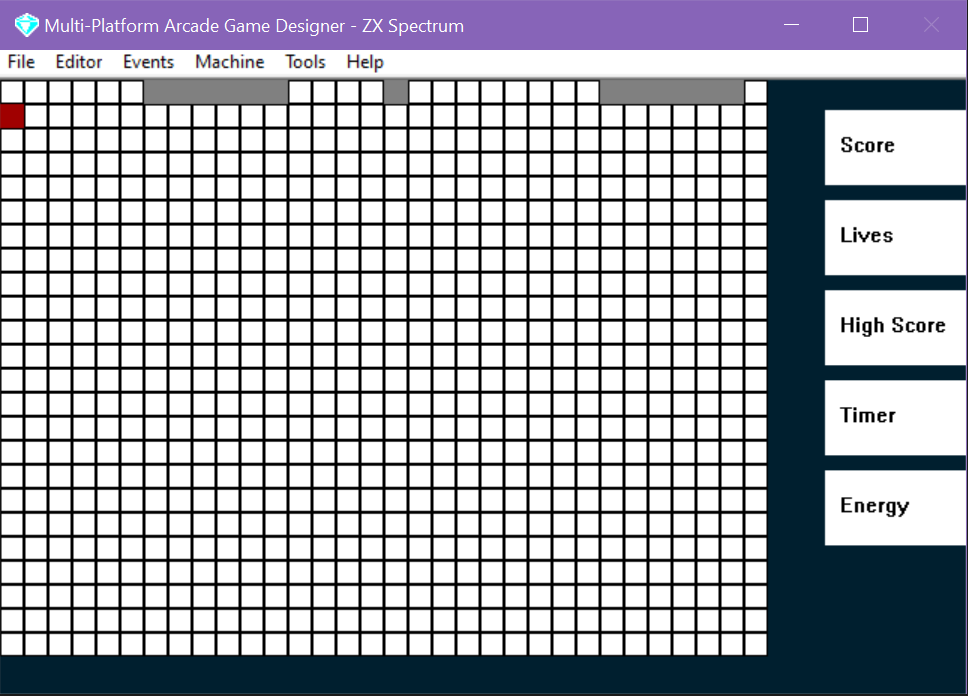The height and width of the screenshot is (696, 968).
Task: Open the File menu
Action: coord(21,62)
